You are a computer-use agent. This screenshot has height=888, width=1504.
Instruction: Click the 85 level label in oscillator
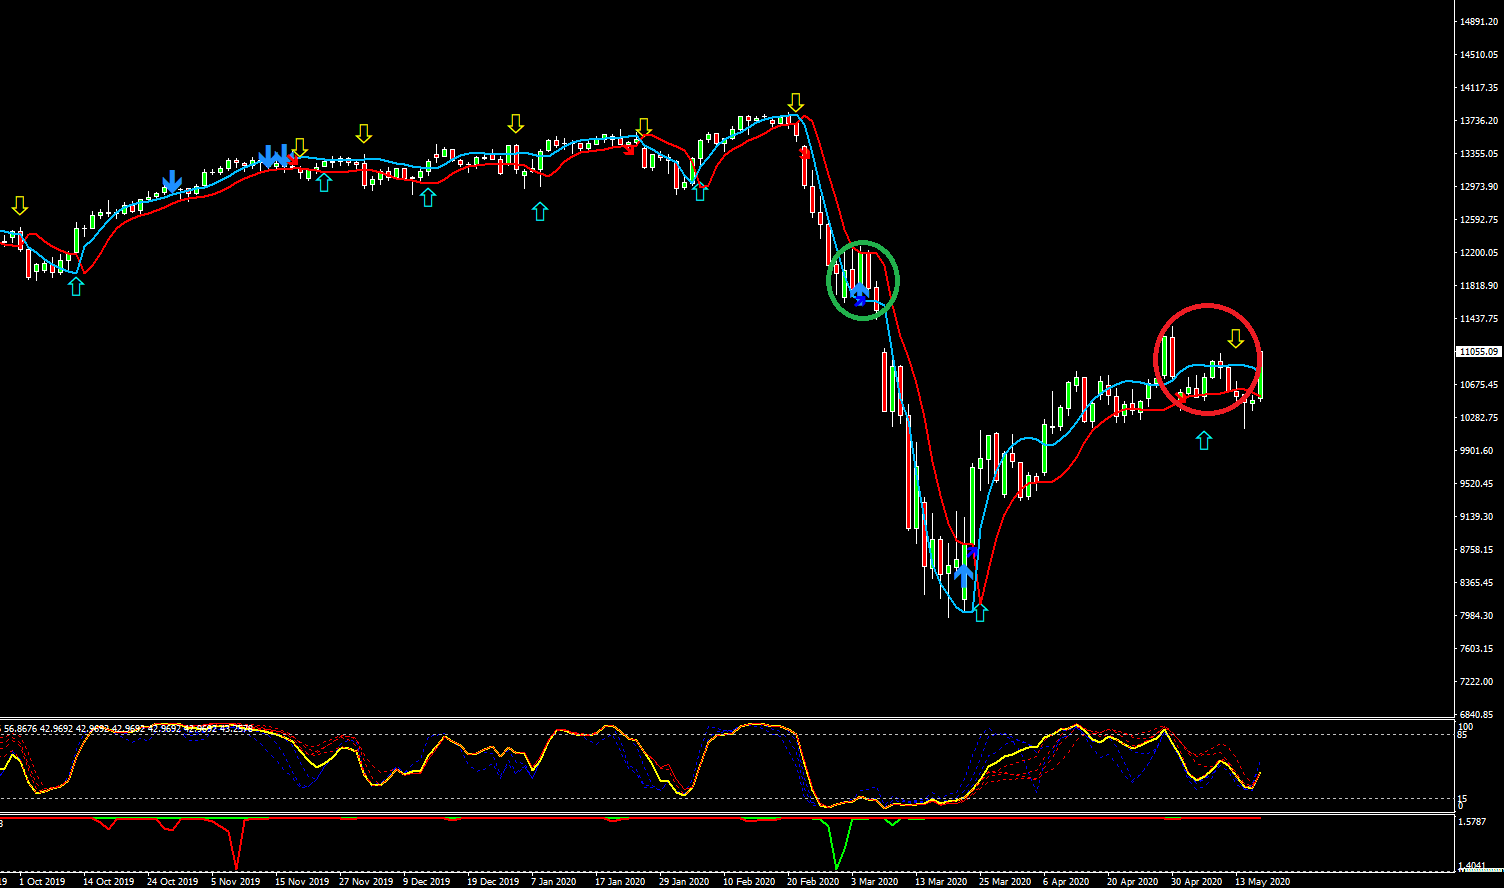[x=1462, y=735]
